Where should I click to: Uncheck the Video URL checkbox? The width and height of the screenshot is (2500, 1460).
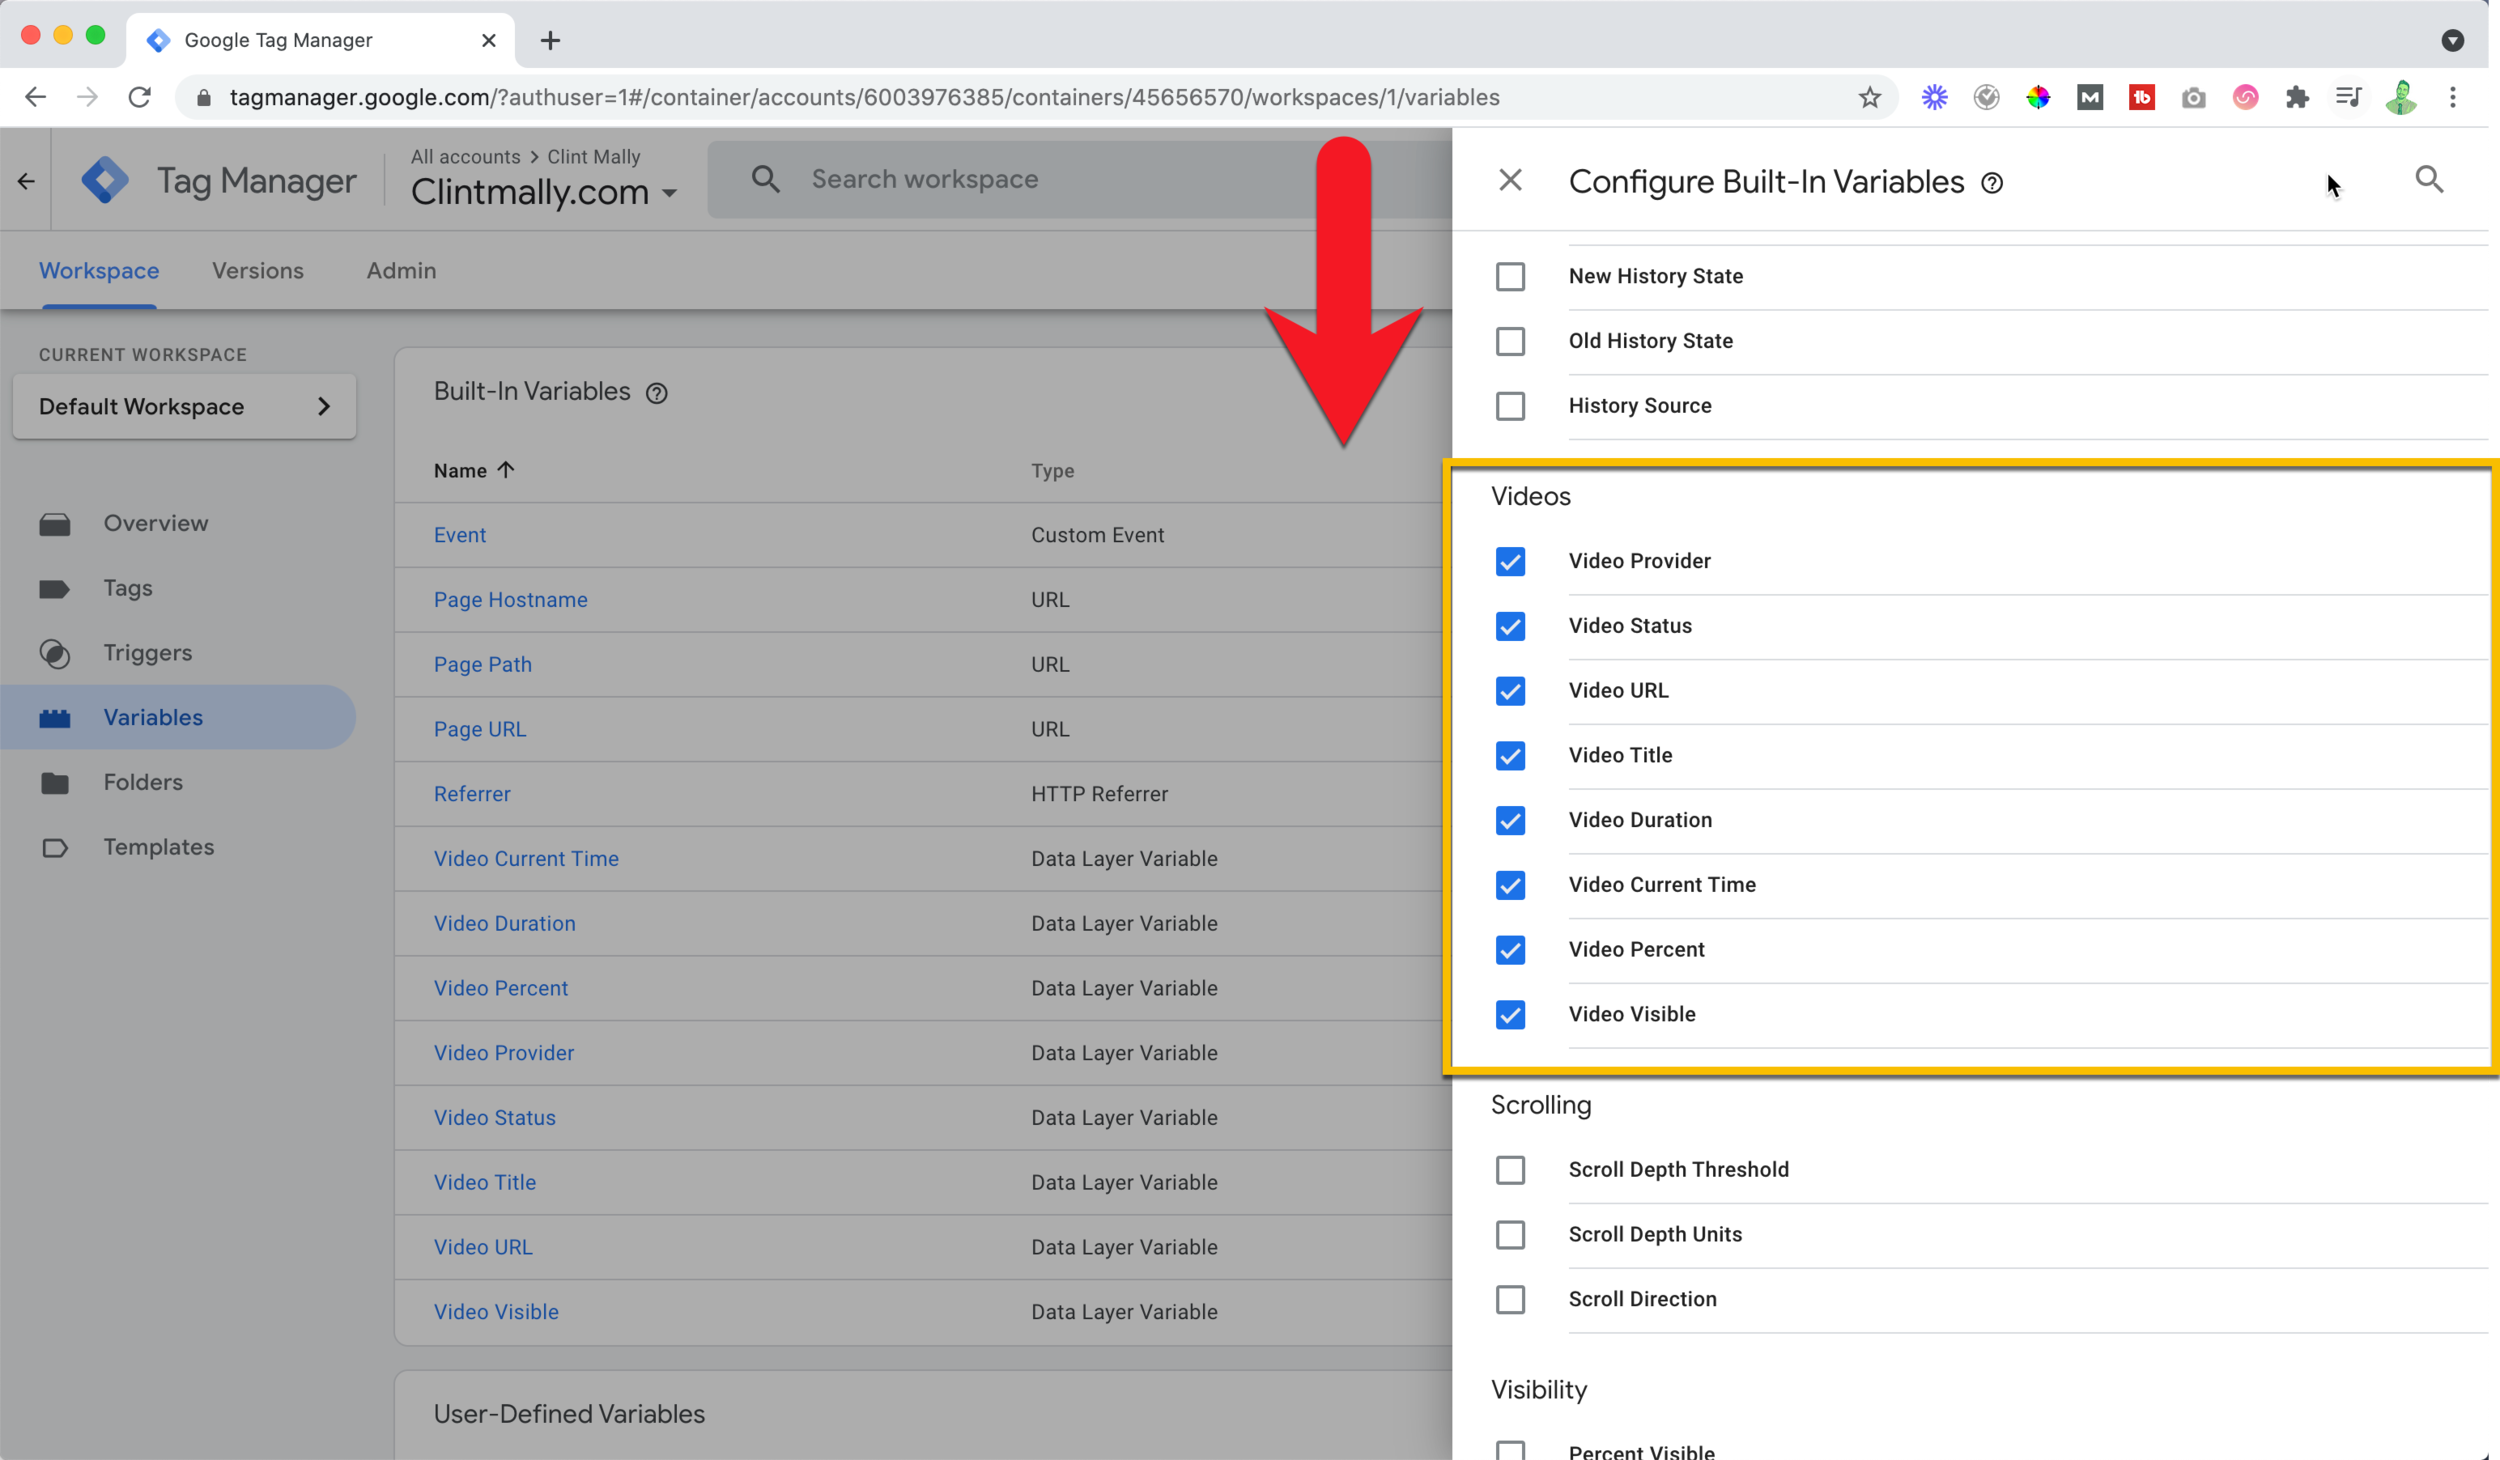[1510, 691]
